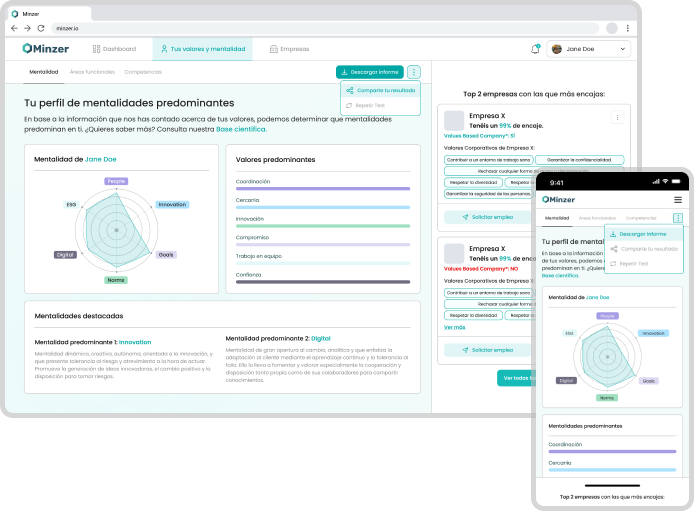Open the browser three-dot menu
694x511 pixels.
(x=628, y=28)
